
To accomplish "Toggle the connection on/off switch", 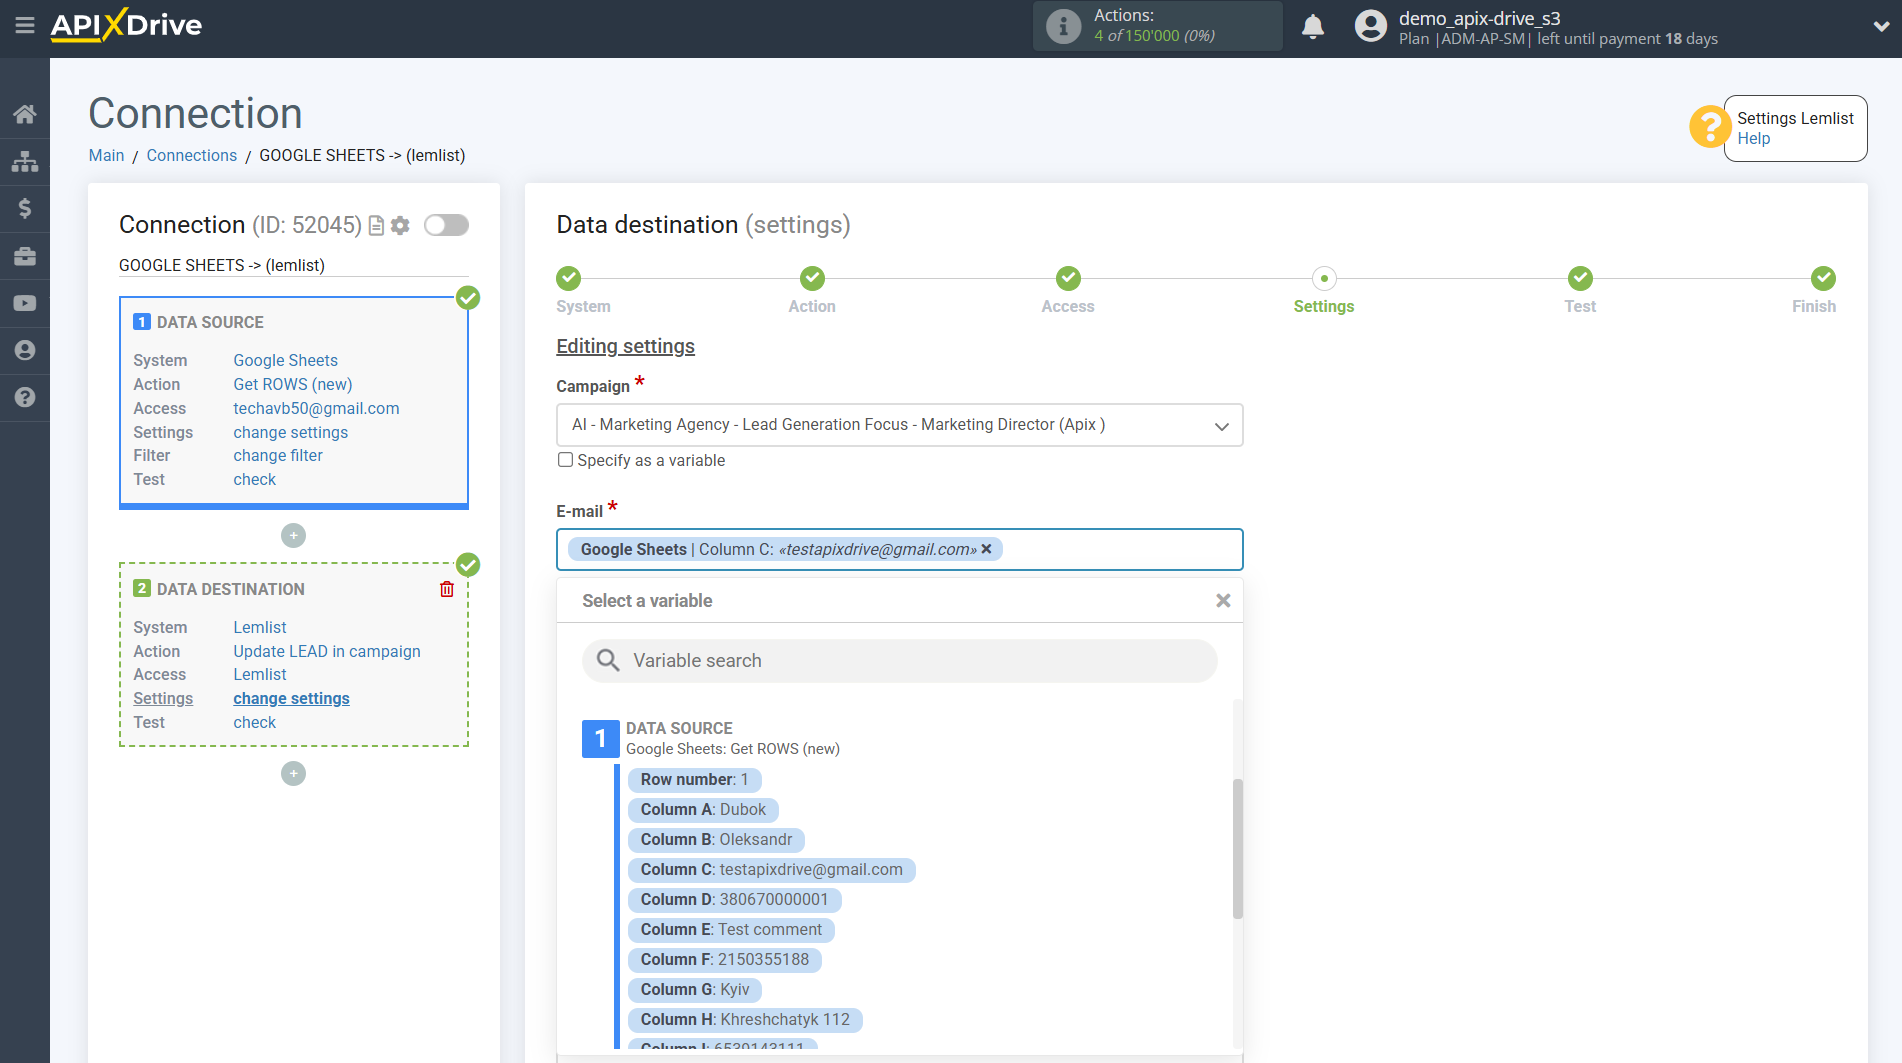I will pyautogui.click(x=446, y=225).
